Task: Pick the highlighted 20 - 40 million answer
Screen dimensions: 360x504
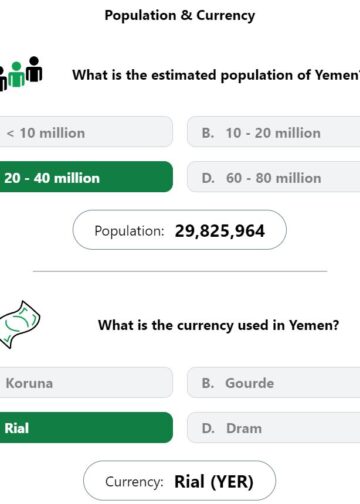Action: pyautogui.click(x=86, y=177)
